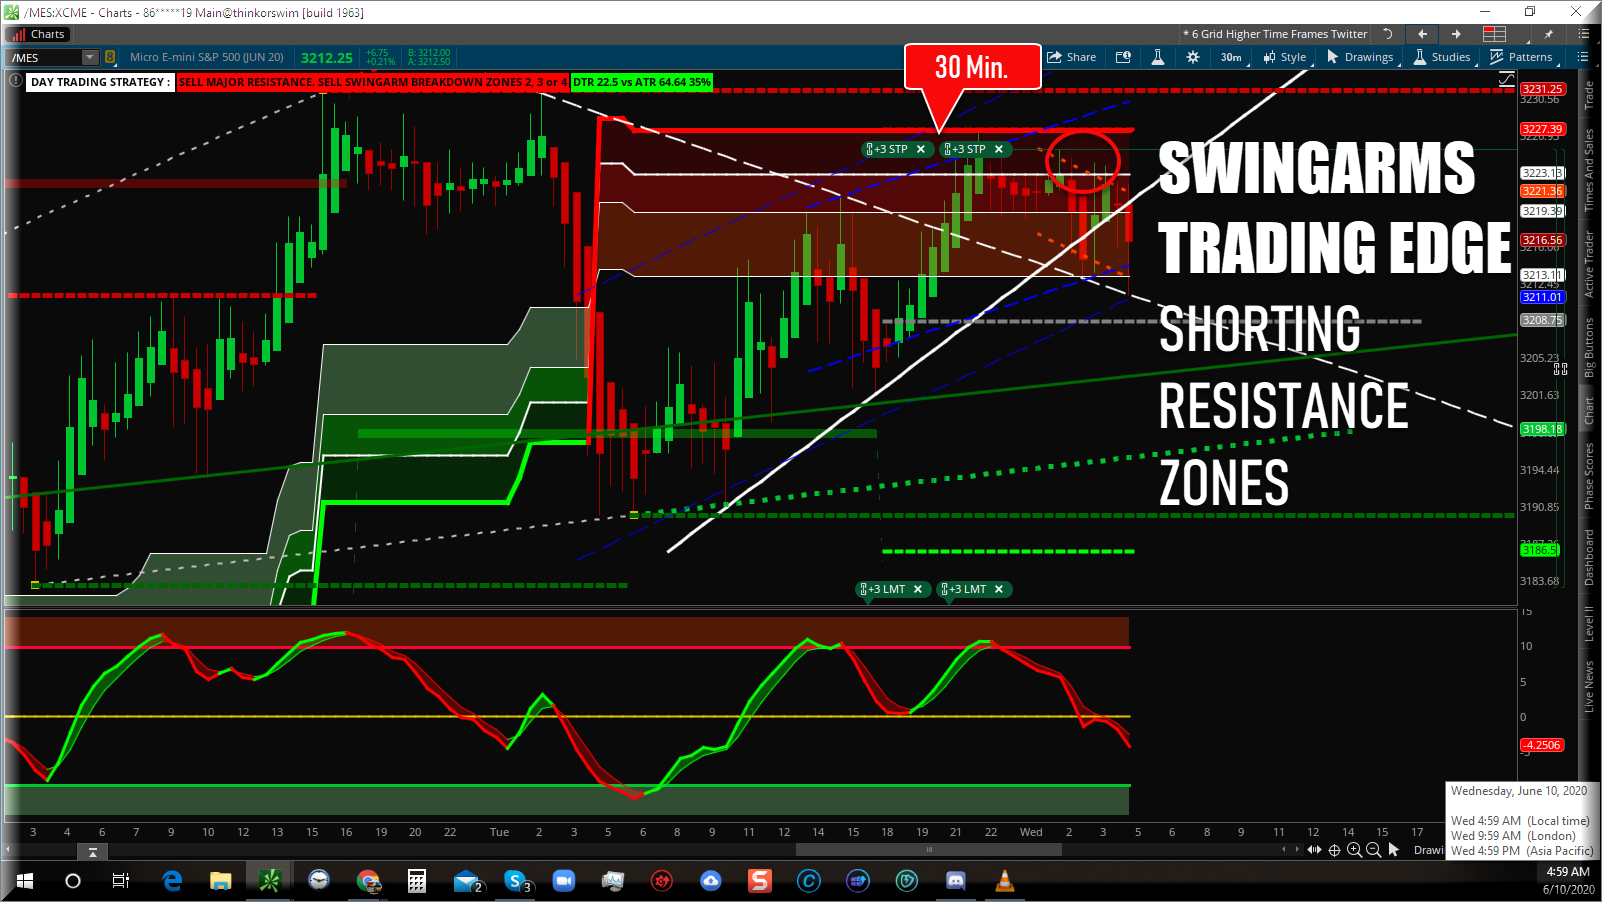Open the Trade sidebar tab
The image size is (1602, 902).
click(x=1589, y=95)
